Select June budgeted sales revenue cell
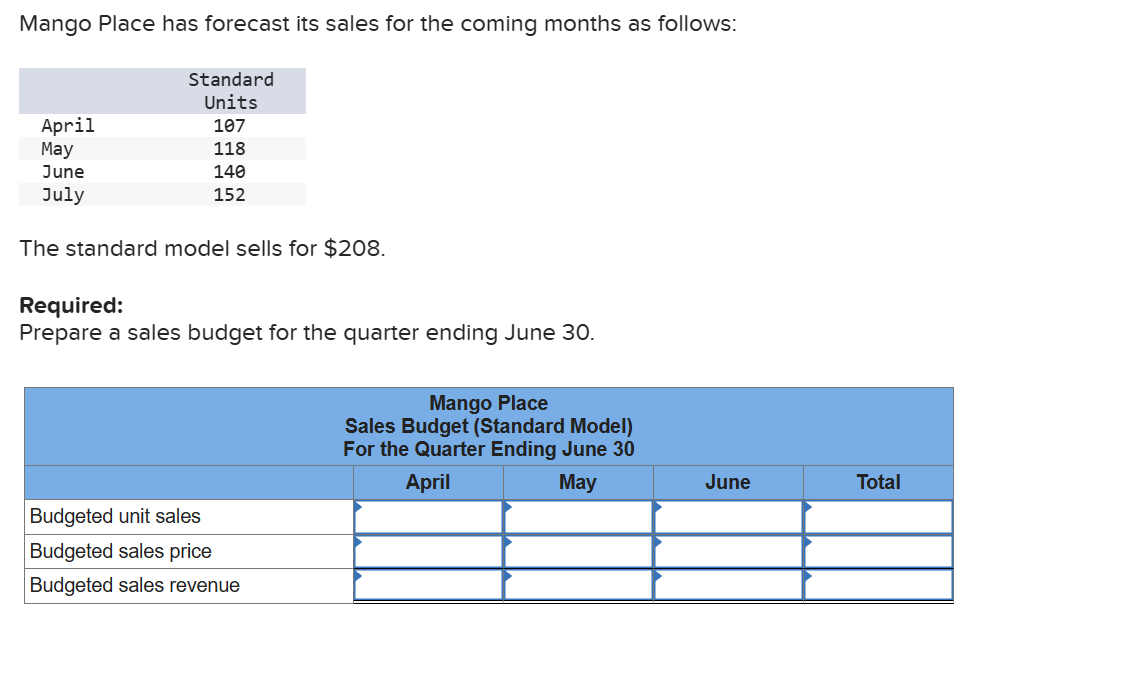Image resolution: width=1144 pixels, height=684 pixels. click(728, 585)
